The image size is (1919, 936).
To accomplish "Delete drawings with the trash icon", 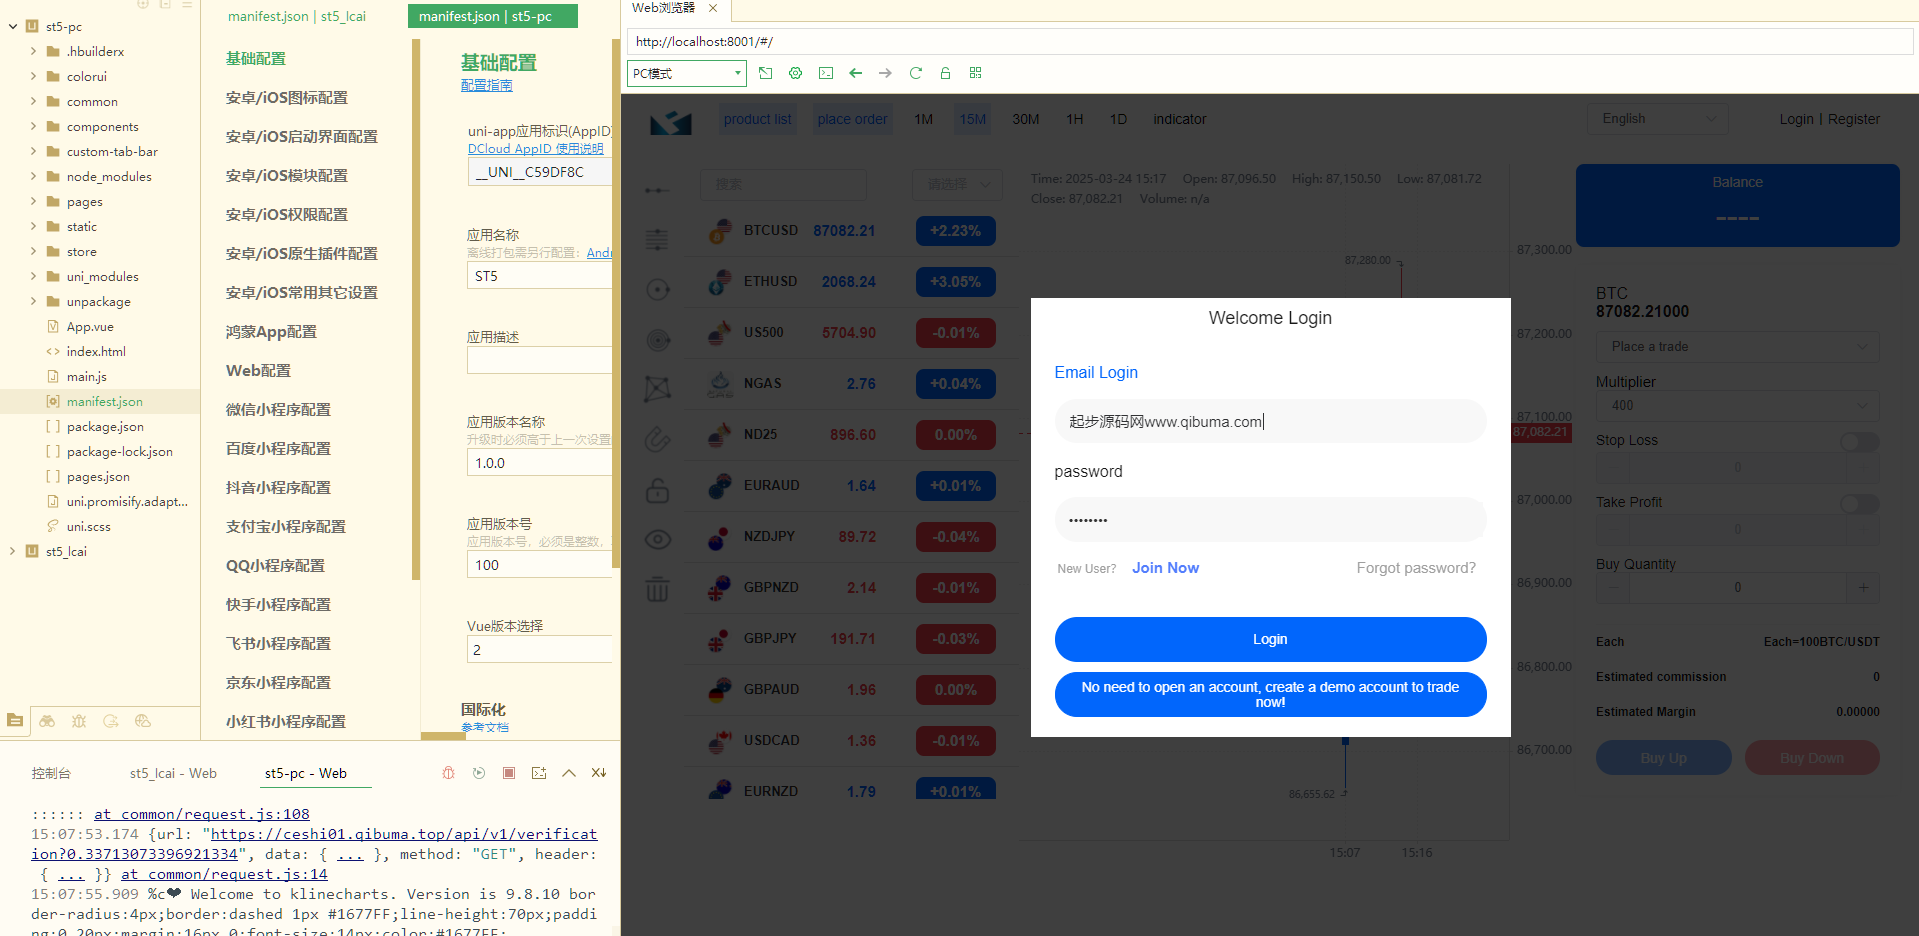I will [x=657, y=589].
